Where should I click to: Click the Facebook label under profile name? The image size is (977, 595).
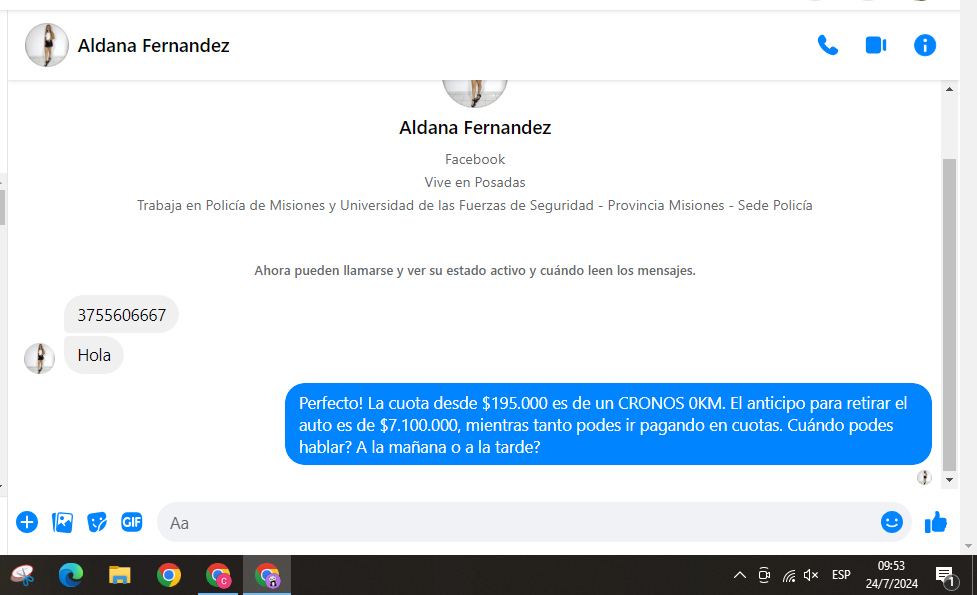[x=475, y=159]
